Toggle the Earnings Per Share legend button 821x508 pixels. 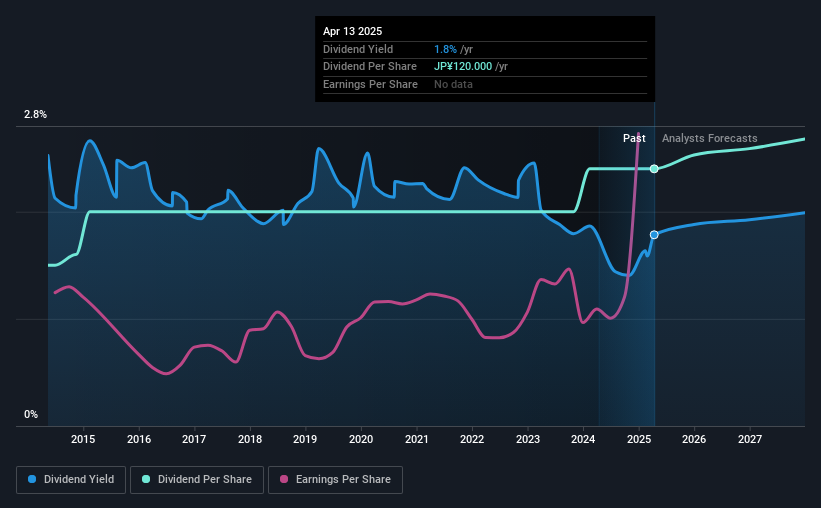click(335, 480)
